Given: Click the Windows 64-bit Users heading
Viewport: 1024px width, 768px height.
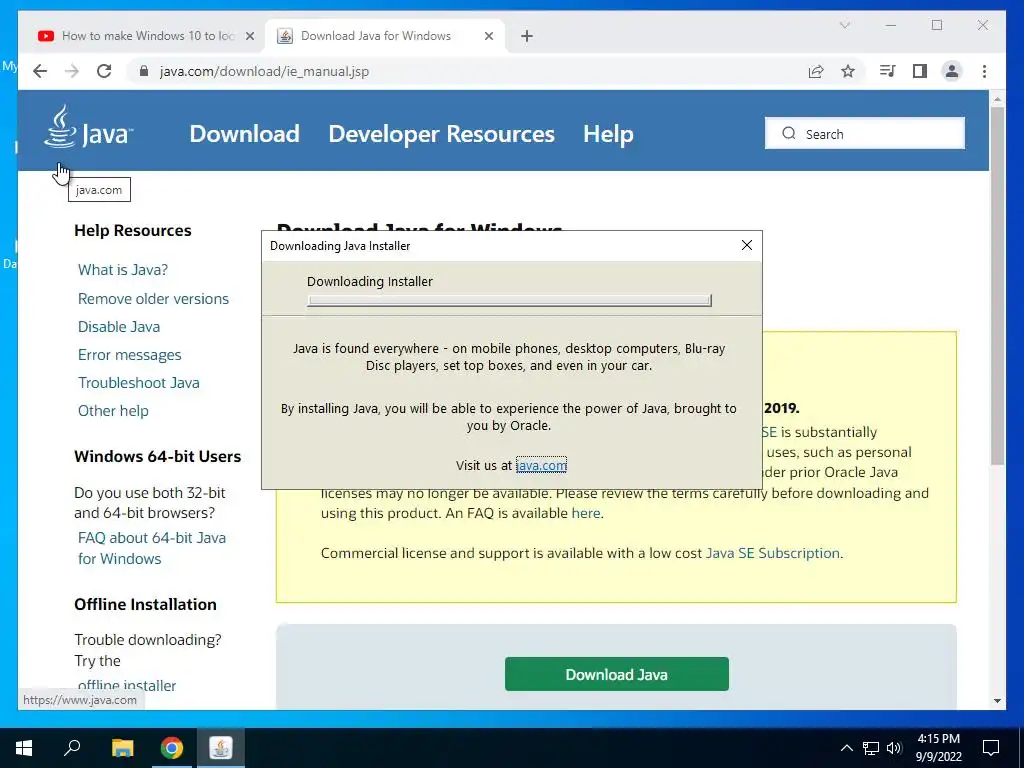Looking at the screenshot, I should tap(157, 456).
